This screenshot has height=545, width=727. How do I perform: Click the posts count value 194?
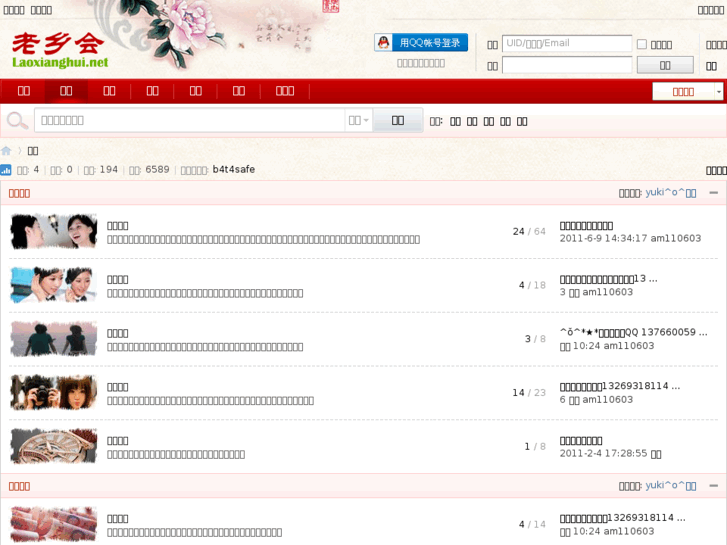108,170
